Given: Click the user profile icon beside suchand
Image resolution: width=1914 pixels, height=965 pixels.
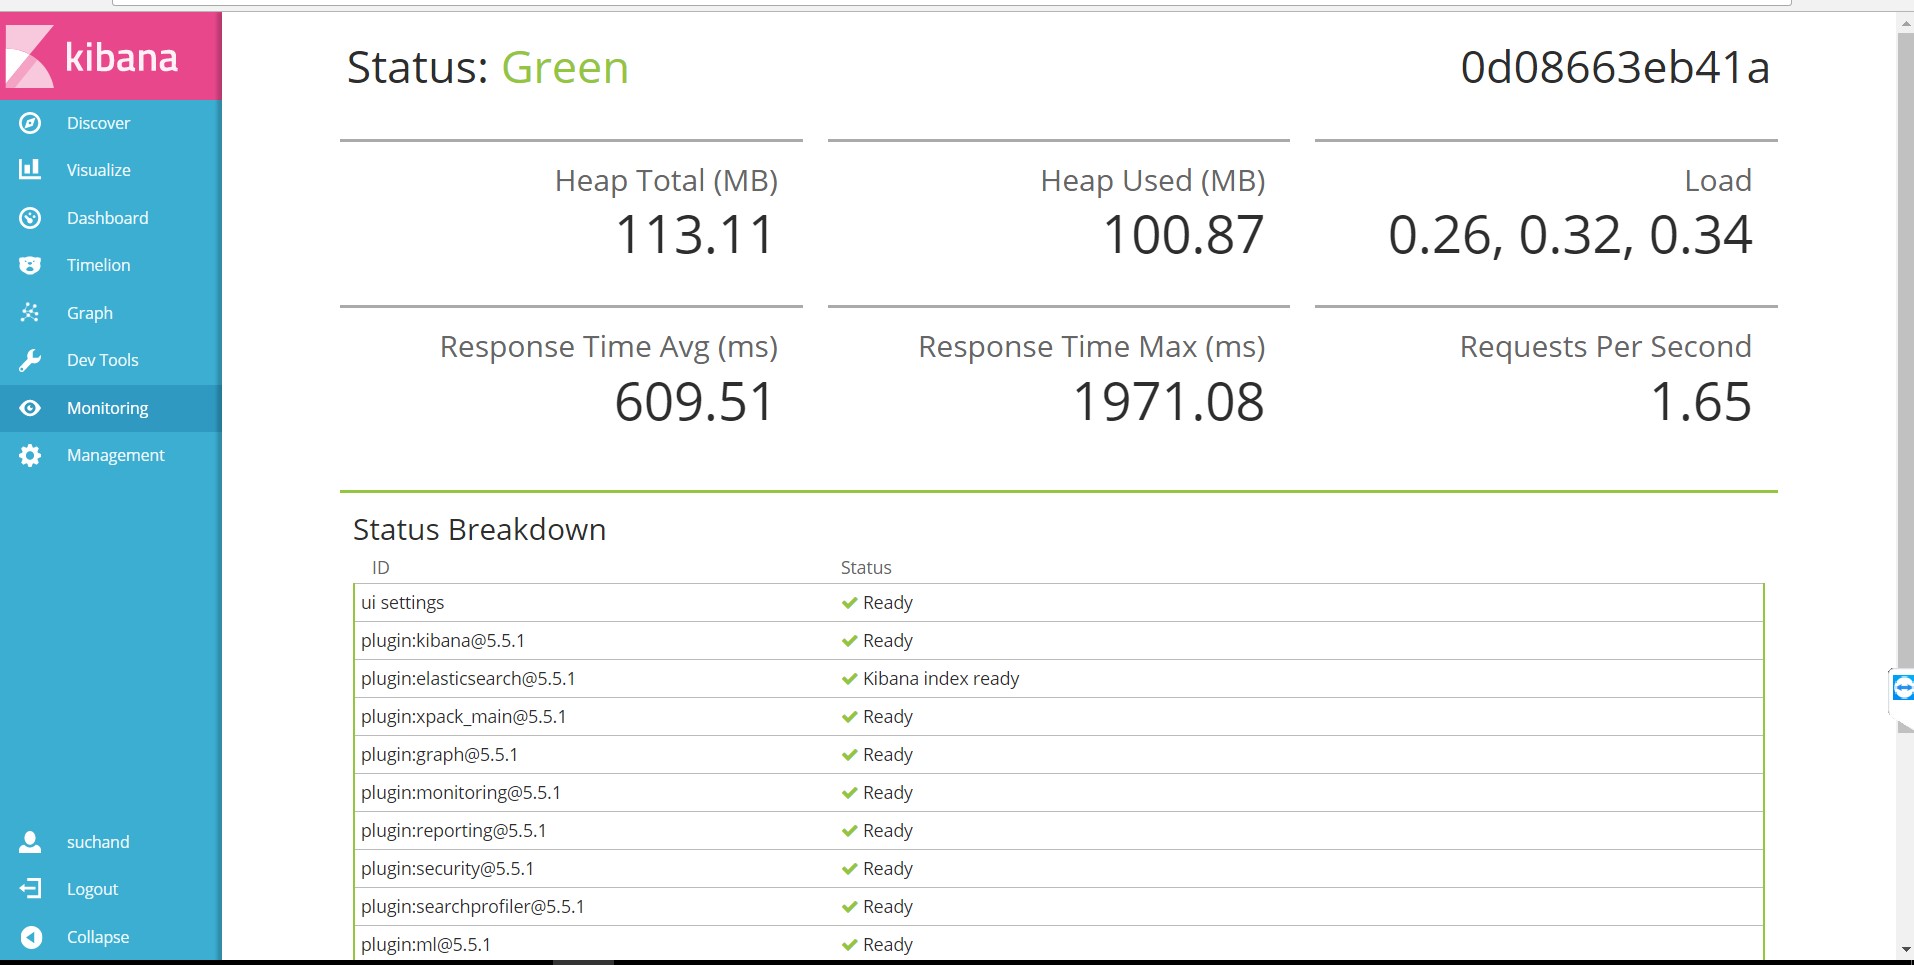Looking at the screenshot, I should pyautogui.click(x=30, y=842).
